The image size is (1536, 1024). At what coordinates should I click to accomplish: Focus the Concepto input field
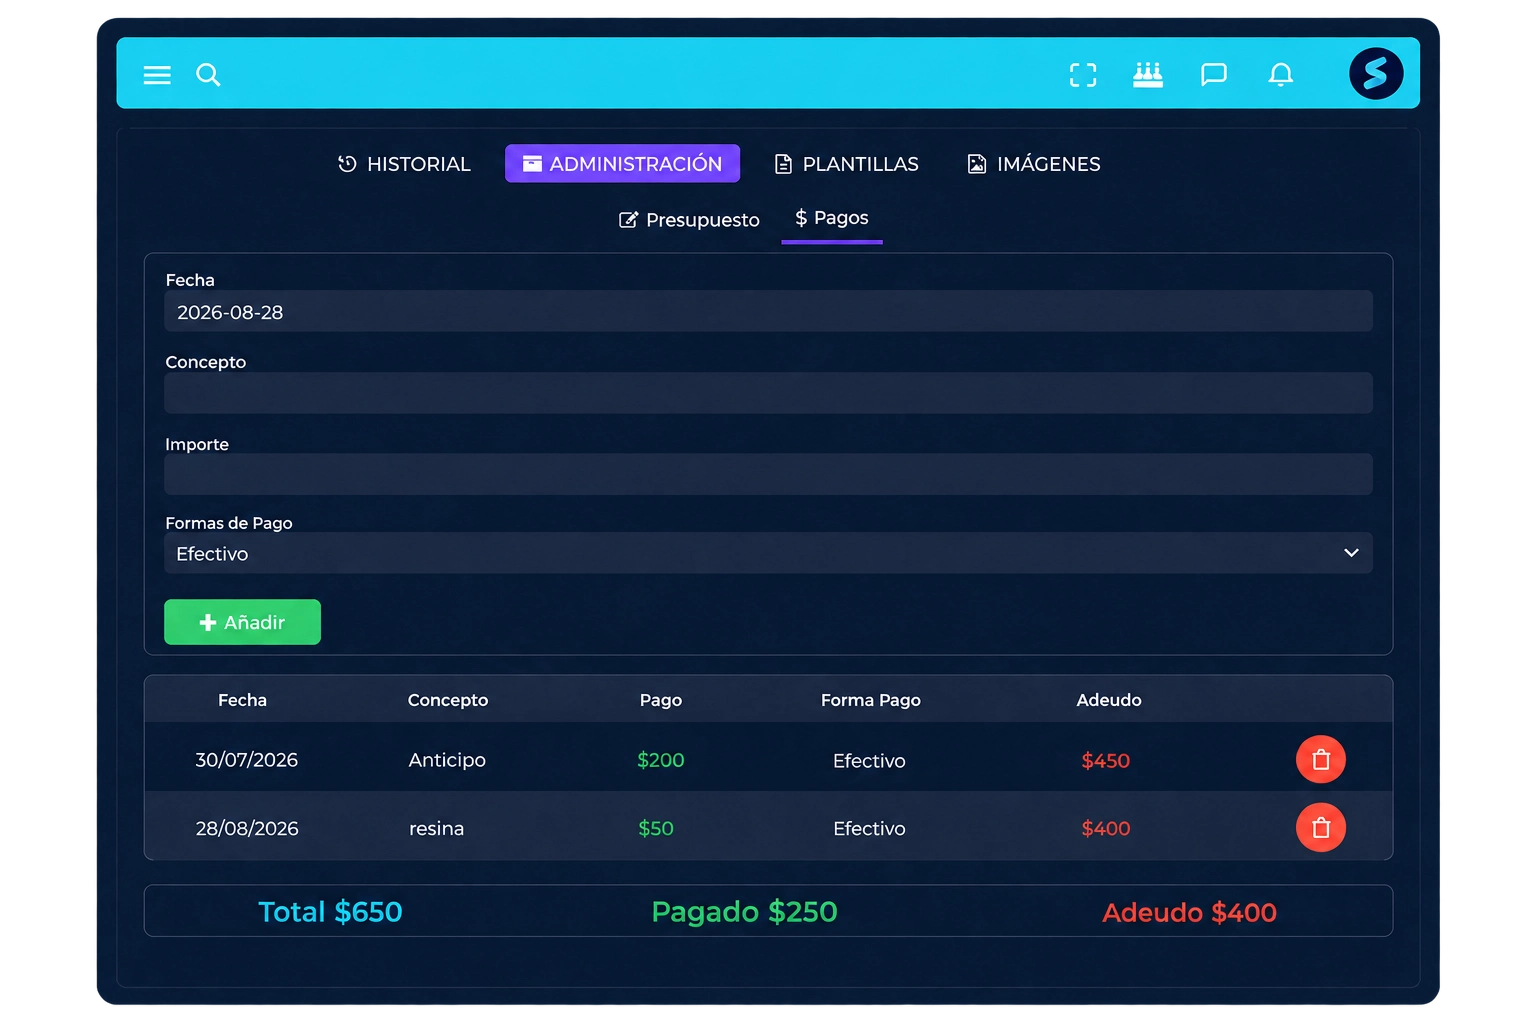tap(768, 393)
